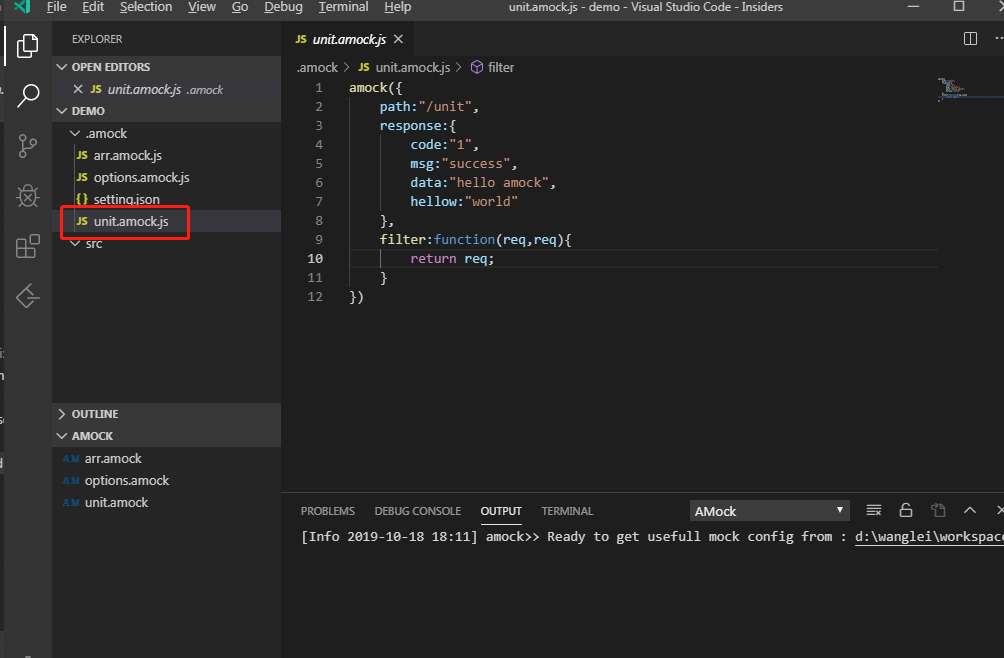Click .amock folder in the breadcrumb
This screenshot has height=658, width=1004.
317,67
